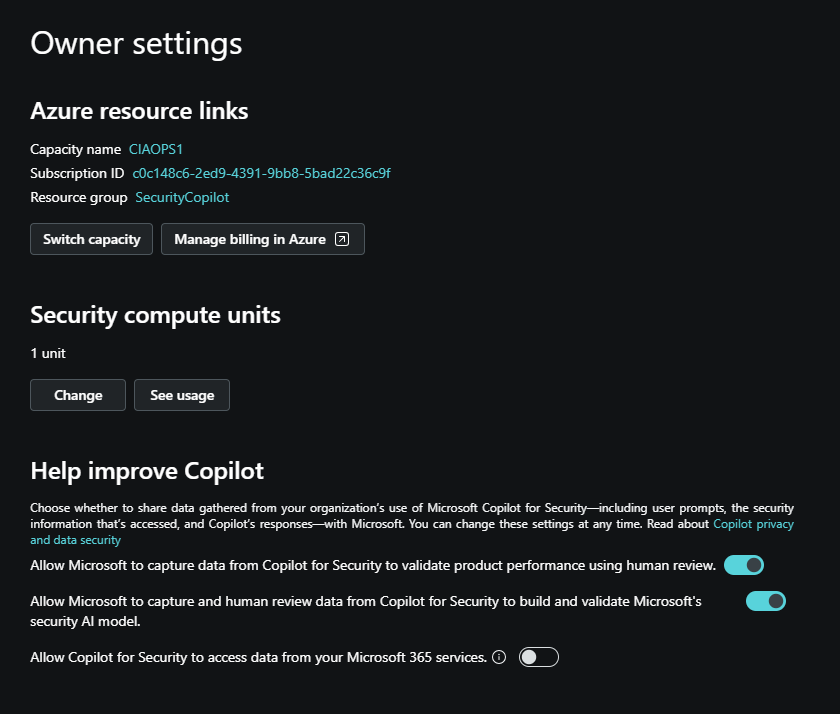Image resolution: width=840 pixels, height=714 pixels.
Task: Click the Help improve Copilot heading
Action: [147, 471]
